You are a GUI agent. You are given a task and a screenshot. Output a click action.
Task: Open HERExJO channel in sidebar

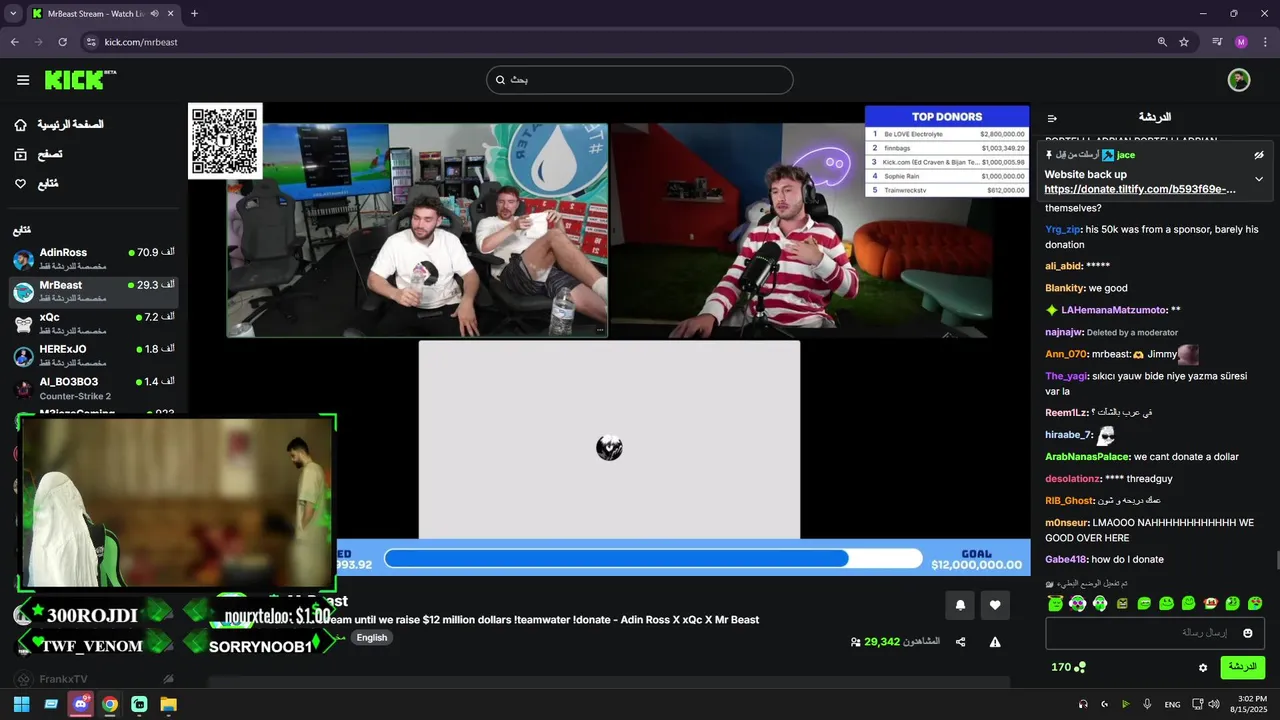94,356
